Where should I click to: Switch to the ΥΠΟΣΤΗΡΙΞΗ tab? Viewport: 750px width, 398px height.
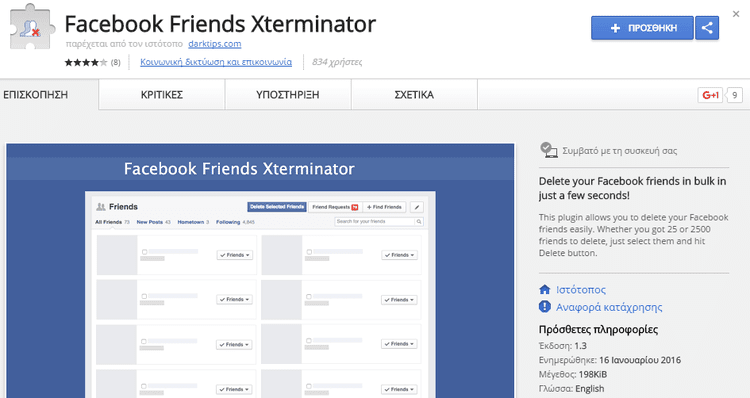(288, 95)
